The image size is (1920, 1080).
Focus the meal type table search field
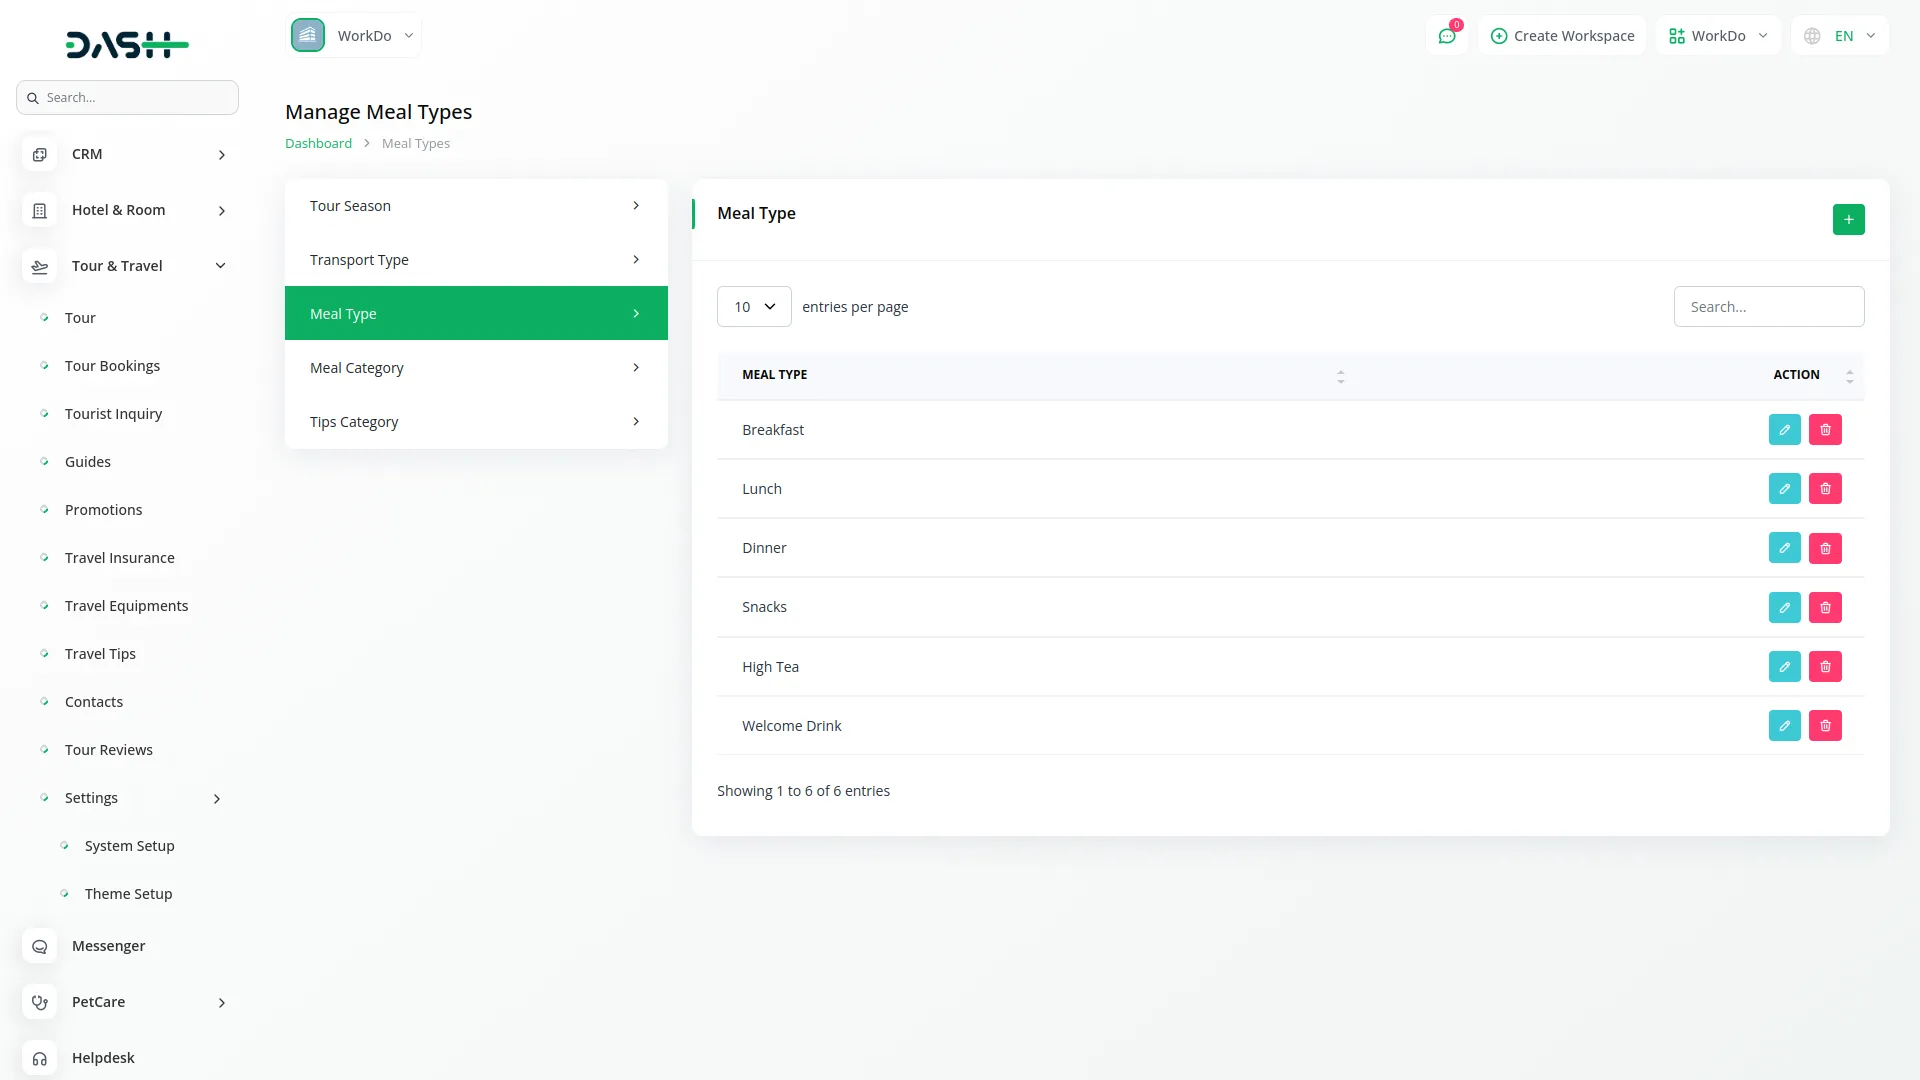point(1768,307)
